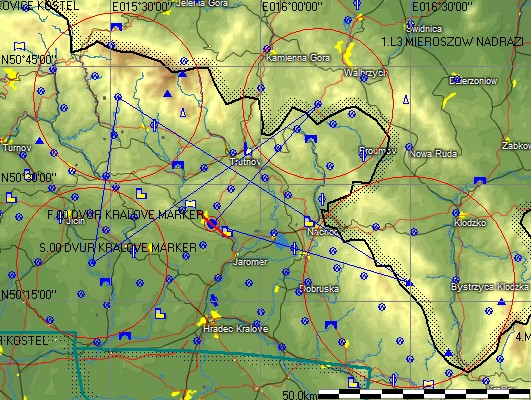Click the northwest task turnpoint where blue legs meet
This screenshot has height=400, width=531.
click(118, 97)
